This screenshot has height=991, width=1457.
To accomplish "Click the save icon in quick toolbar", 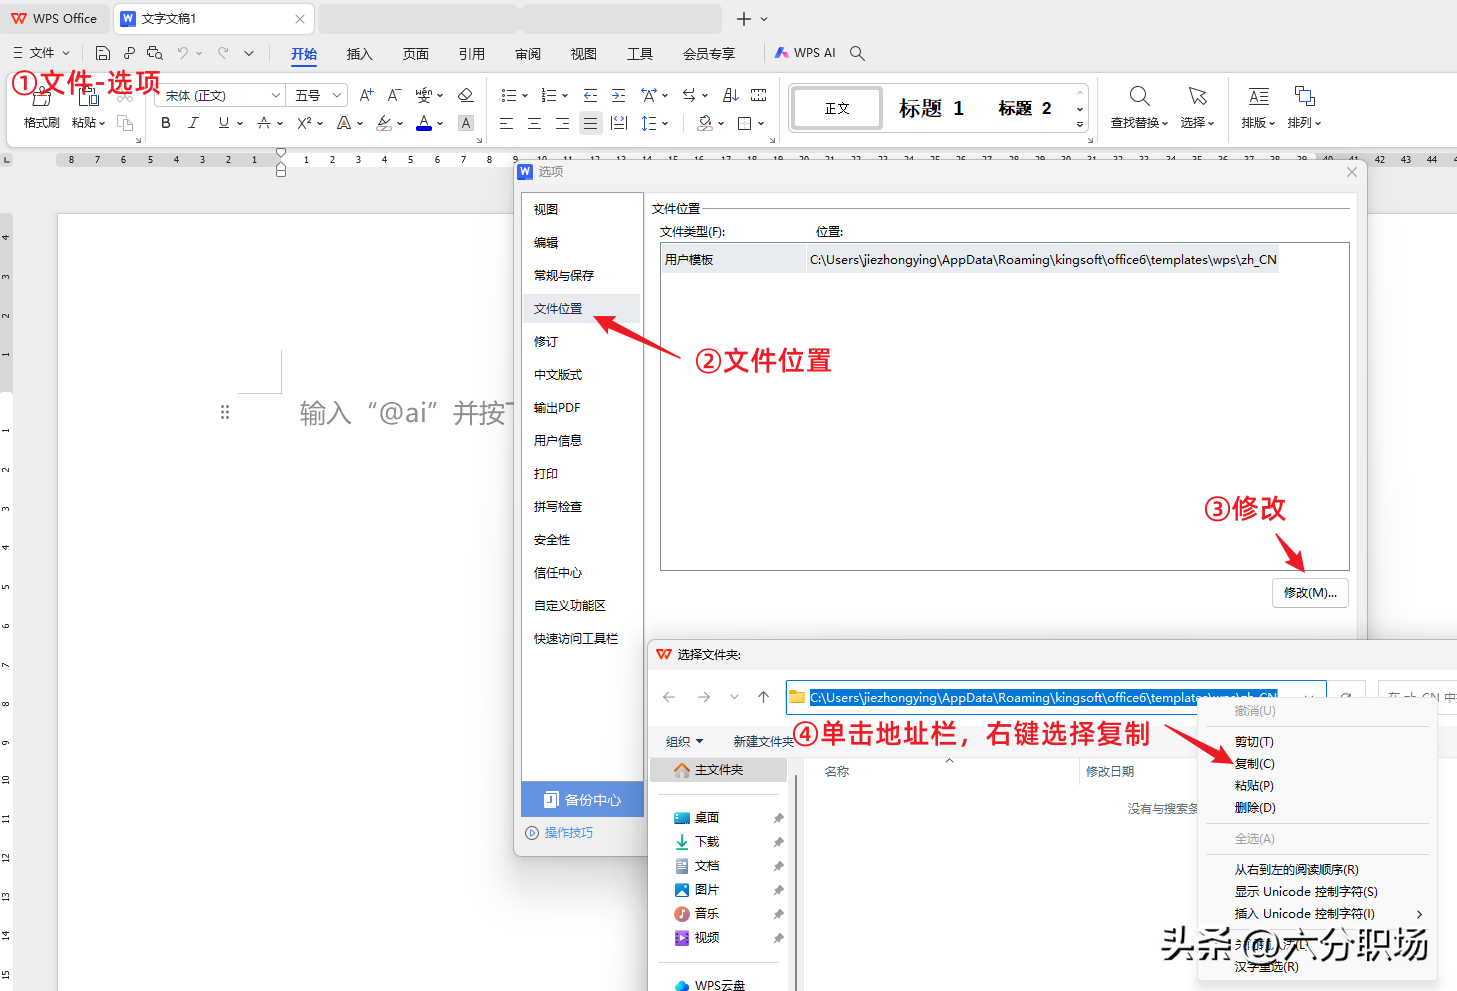I will (102, 53).
